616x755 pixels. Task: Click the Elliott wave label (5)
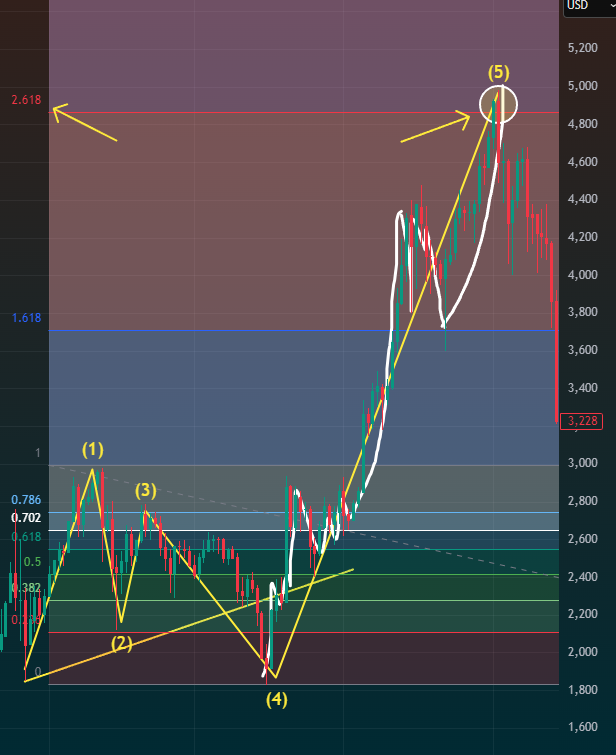pos(498,72)
